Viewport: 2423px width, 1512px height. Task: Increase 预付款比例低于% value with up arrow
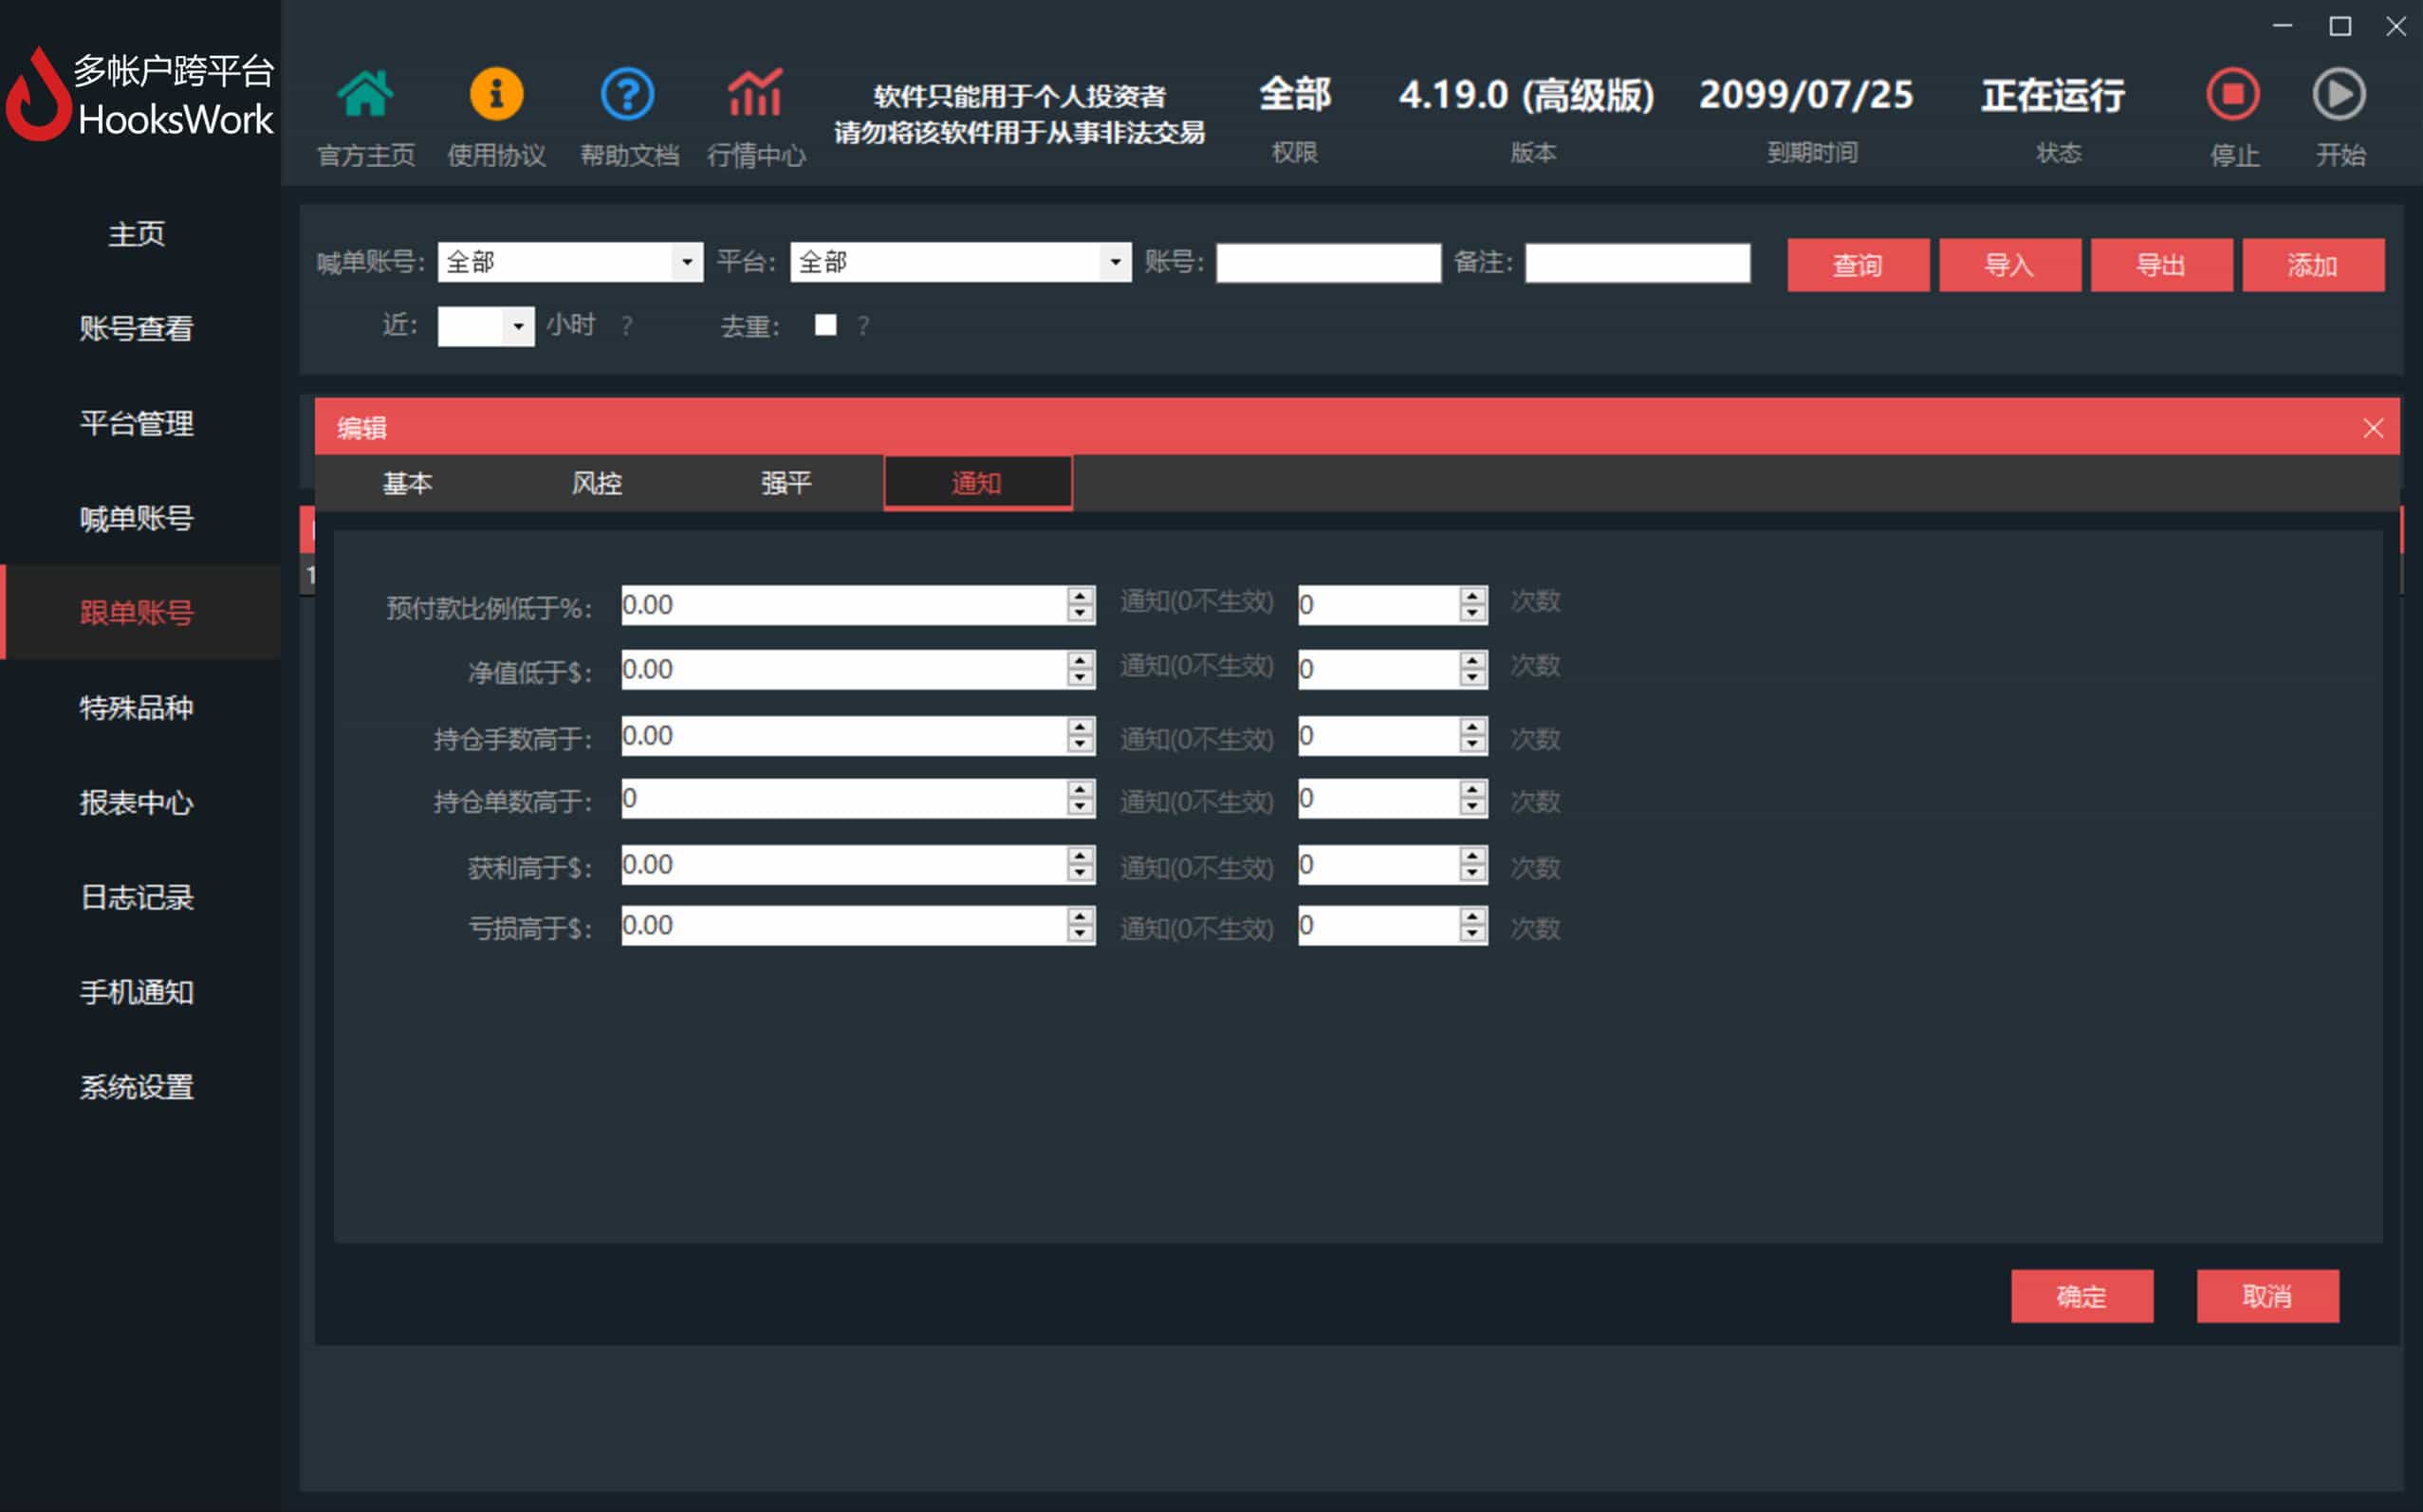pyautogui.click(x=1080, y=596)
